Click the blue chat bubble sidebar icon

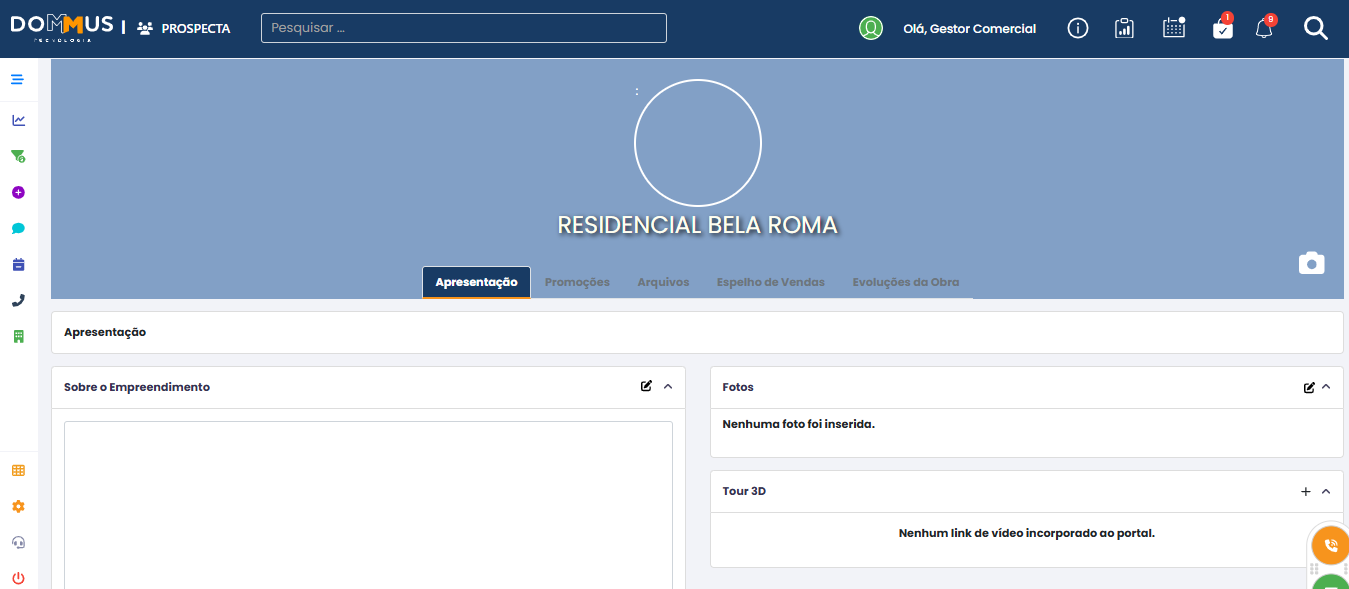click(18, 228)
